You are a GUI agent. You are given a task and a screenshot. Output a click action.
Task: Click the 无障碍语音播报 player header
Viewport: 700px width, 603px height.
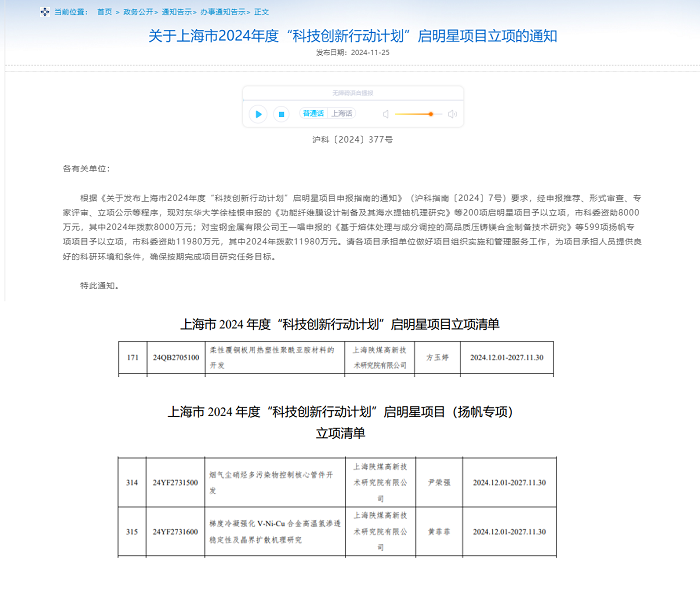pyautogui.click(x=352, y=93)
